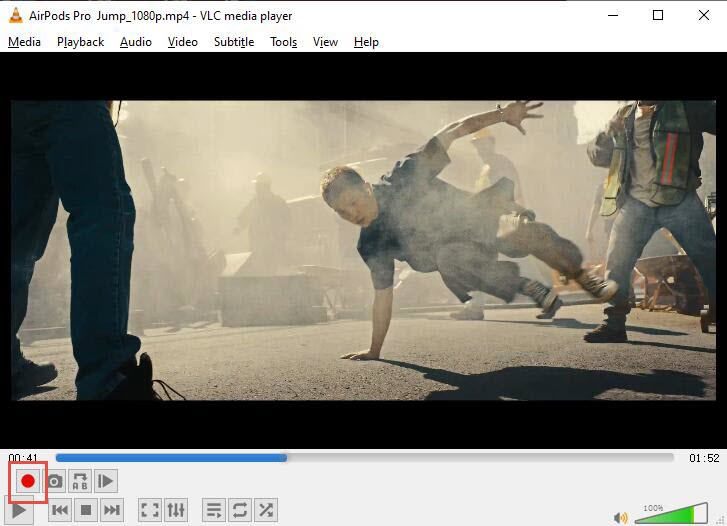Toggle fullscreen video mode

150,510
